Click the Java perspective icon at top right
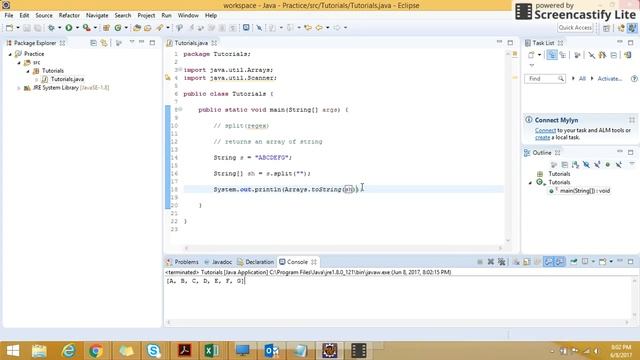The image size is (640, 360). (x=632, y=28)
